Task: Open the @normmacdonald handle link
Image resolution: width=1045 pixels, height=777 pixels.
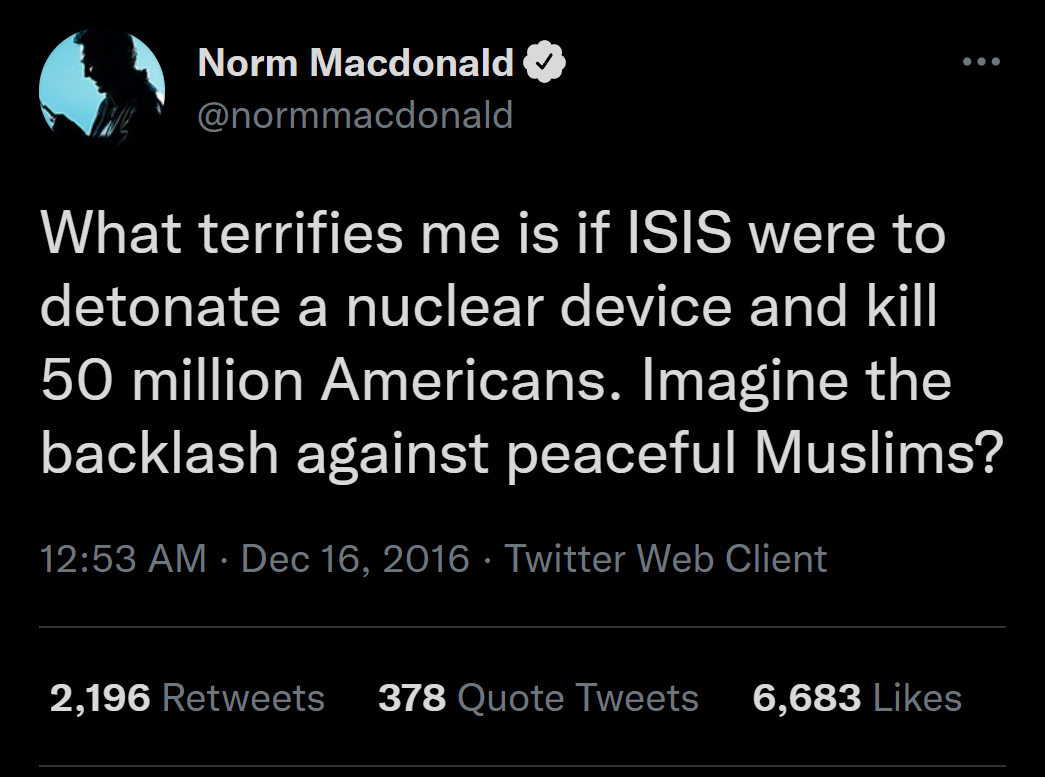Action: pyautogui.click(x=356, y=116)
